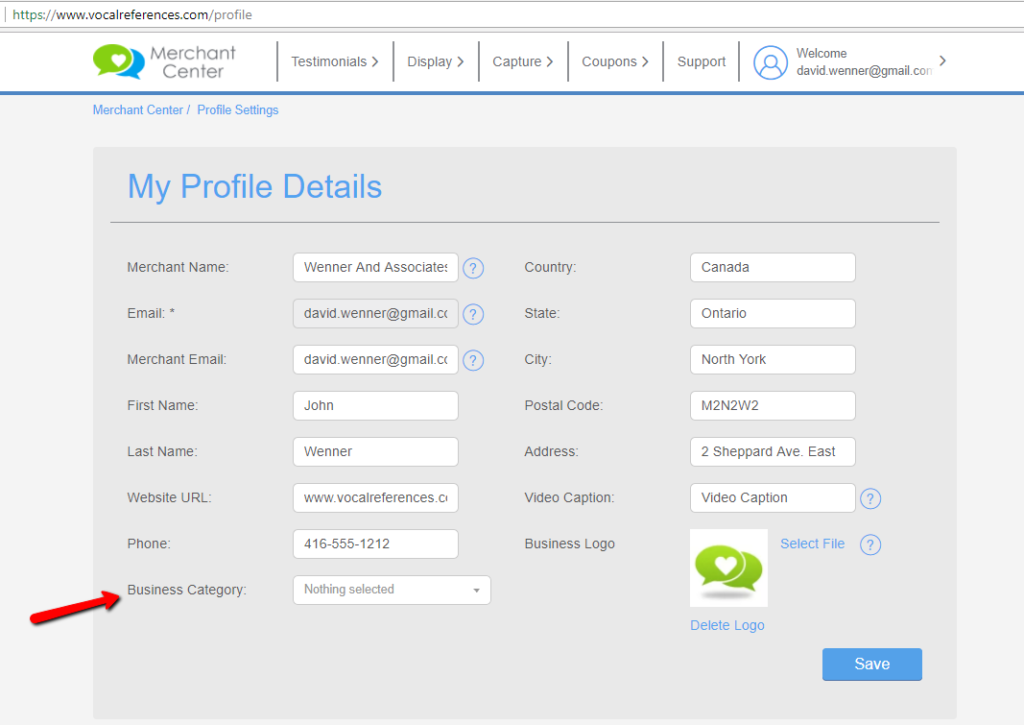Click help icon beside Merchant Email field
The image size is (1024, 725).
[x=474, y=360]
